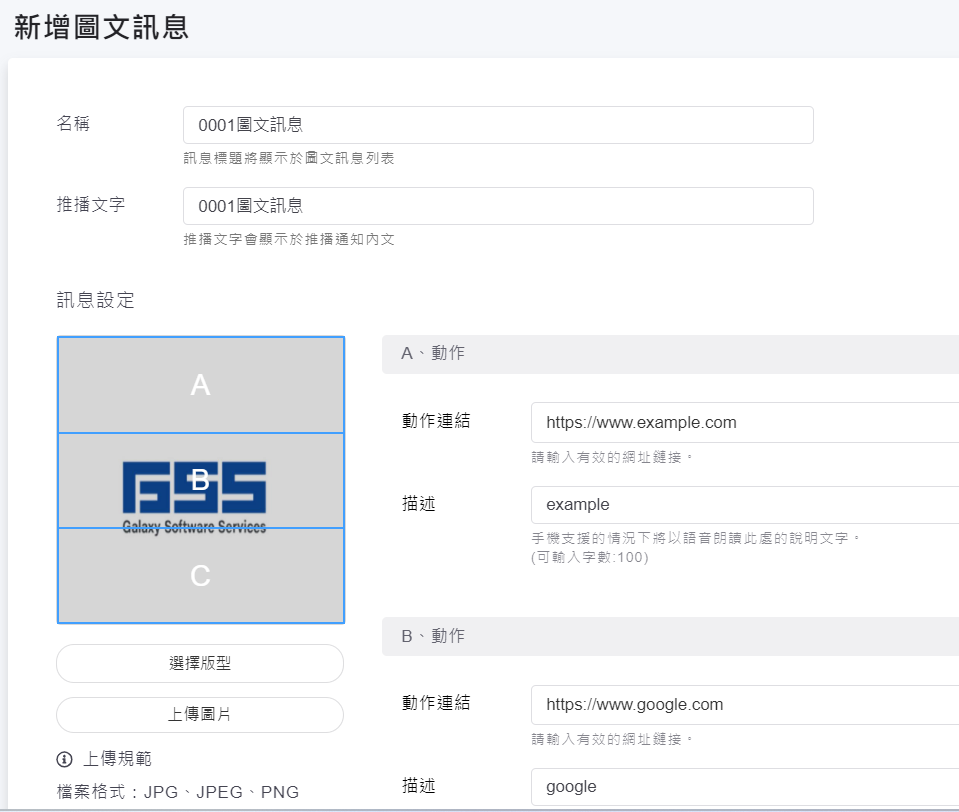Click the 上傳規範 text label

(117, 759)
